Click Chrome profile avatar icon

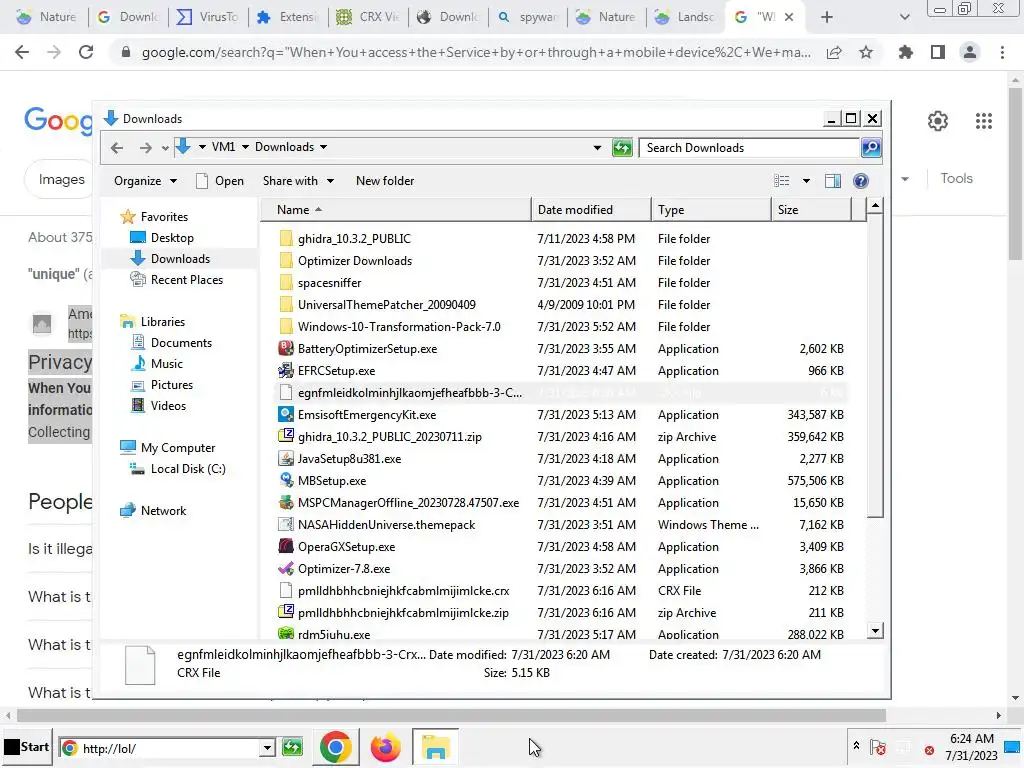click(970, 52)
